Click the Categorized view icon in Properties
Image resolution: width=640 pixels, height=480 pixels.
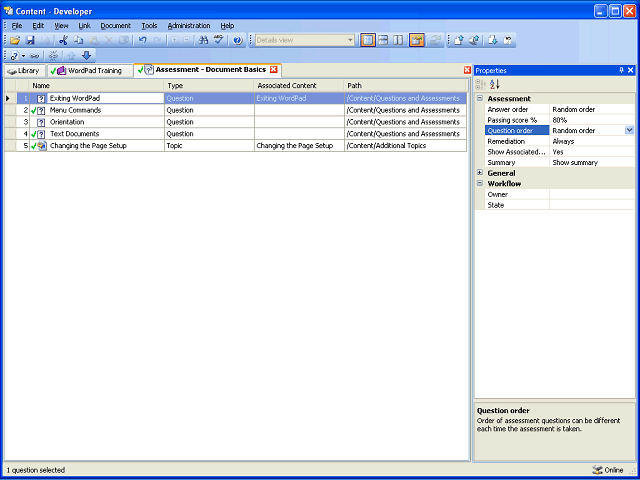click(480, 84)
